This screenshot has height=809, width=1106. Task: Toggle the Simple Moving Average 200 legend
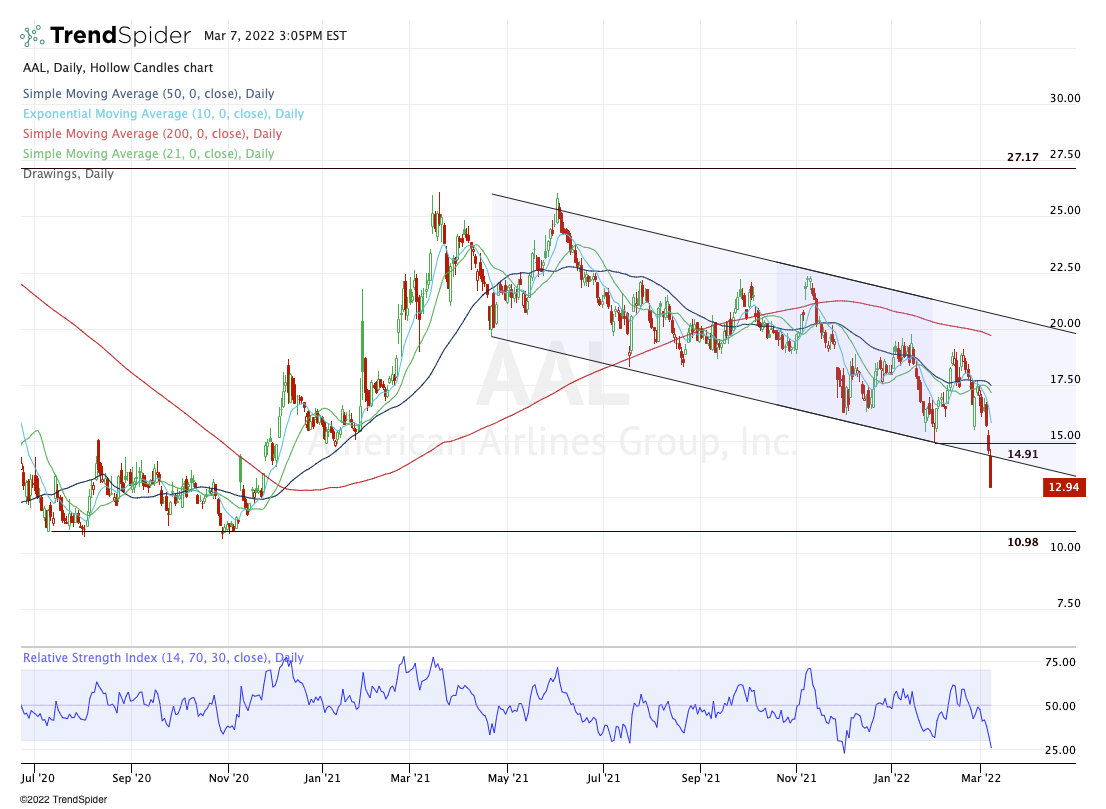click(152, 134)
